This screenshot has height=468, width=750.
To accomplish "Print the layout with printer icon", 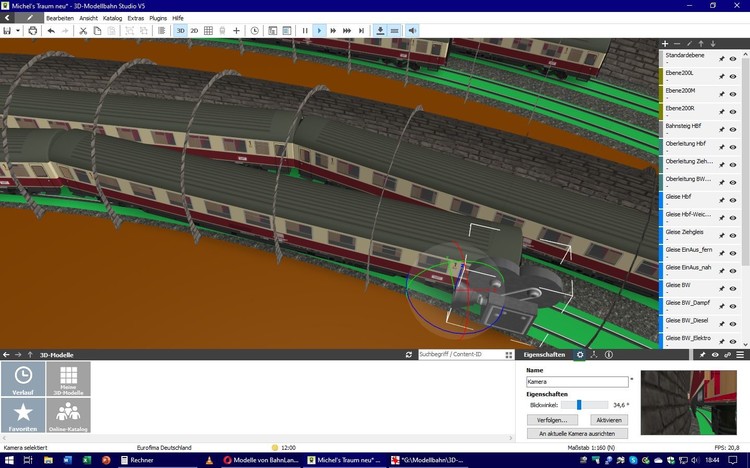I will coord(33,31).
